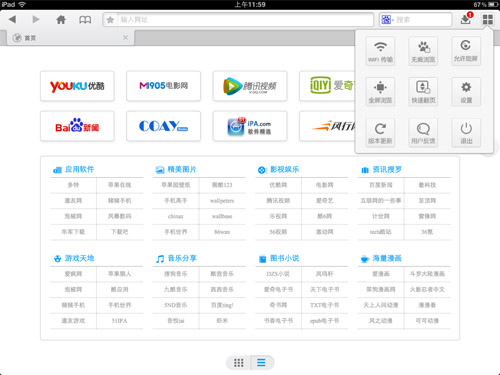Open the 腾讯视频 tile
This screenshot has width=500, height=375.
click(250, 86)
